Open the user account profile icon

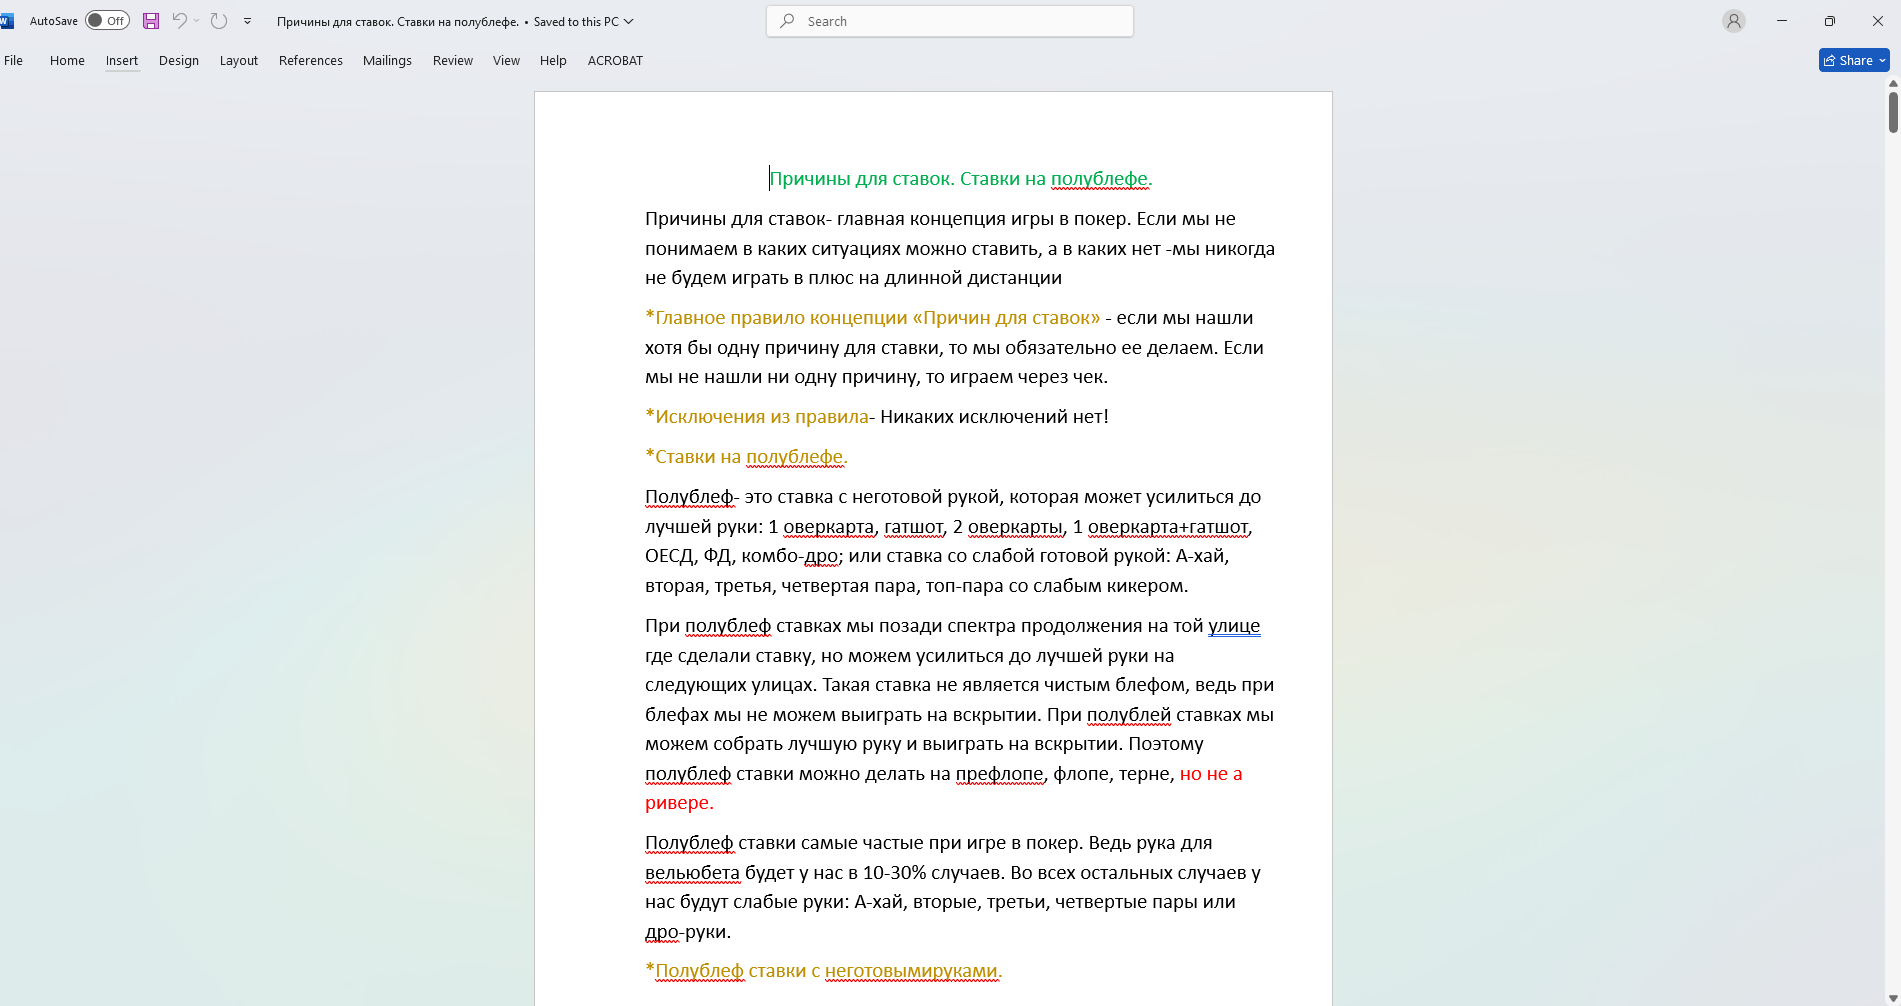click(x=1734, y=21)
